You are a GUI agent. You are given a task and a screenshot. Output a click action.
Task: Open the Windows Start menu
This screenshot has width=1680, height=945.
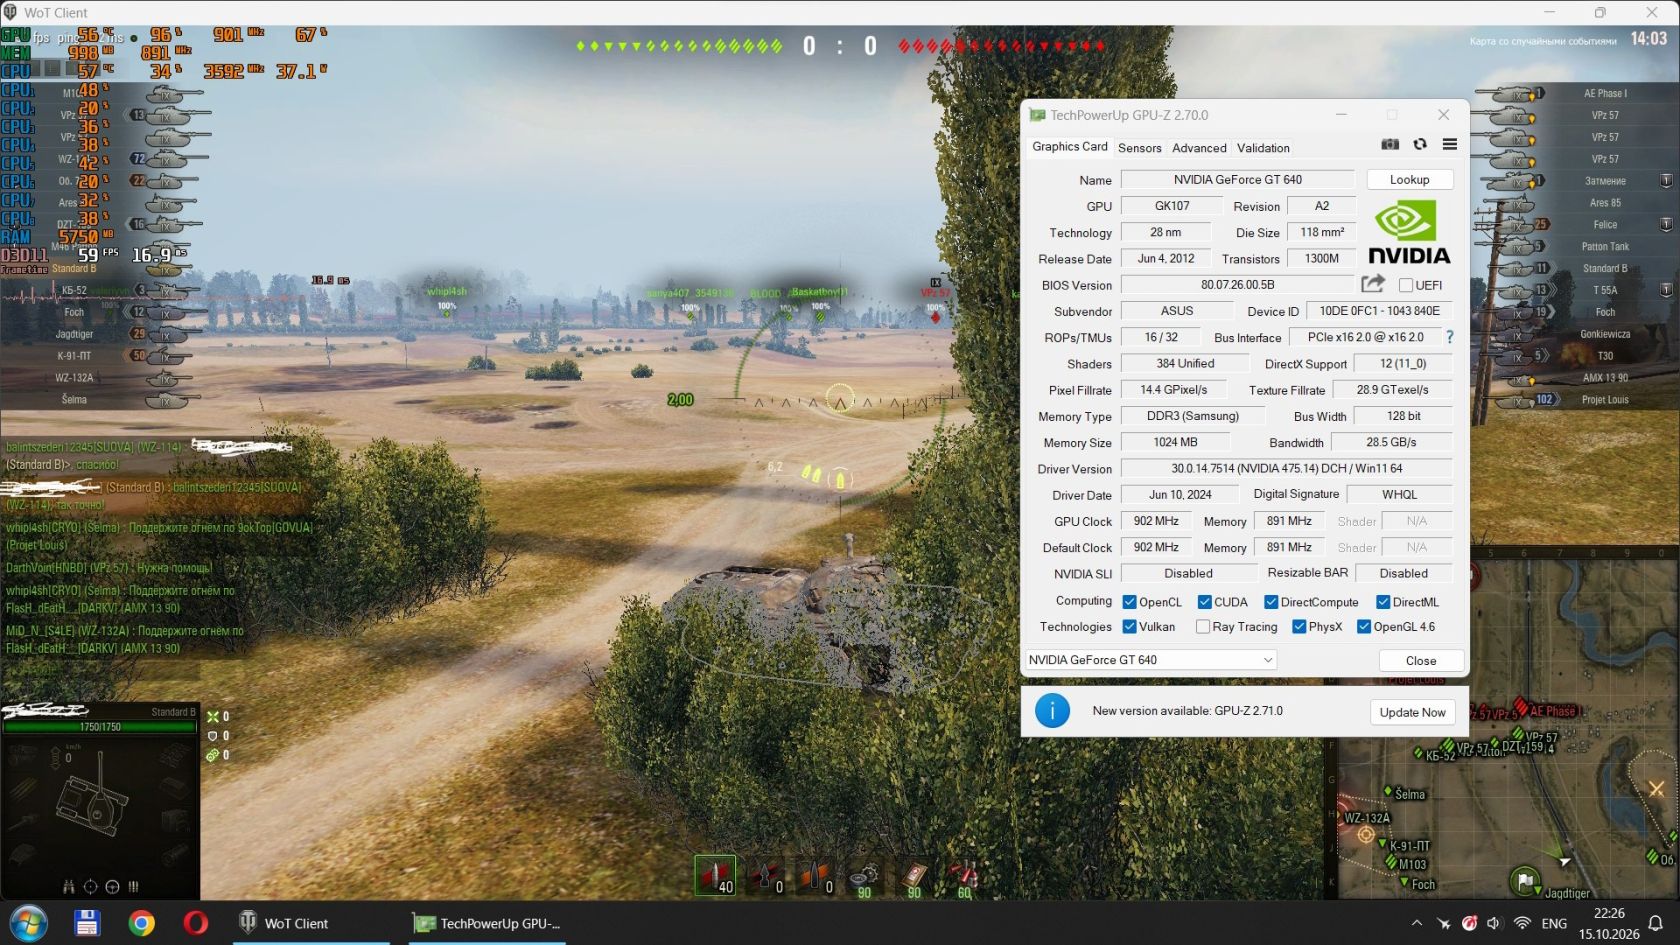coord(27,923)
